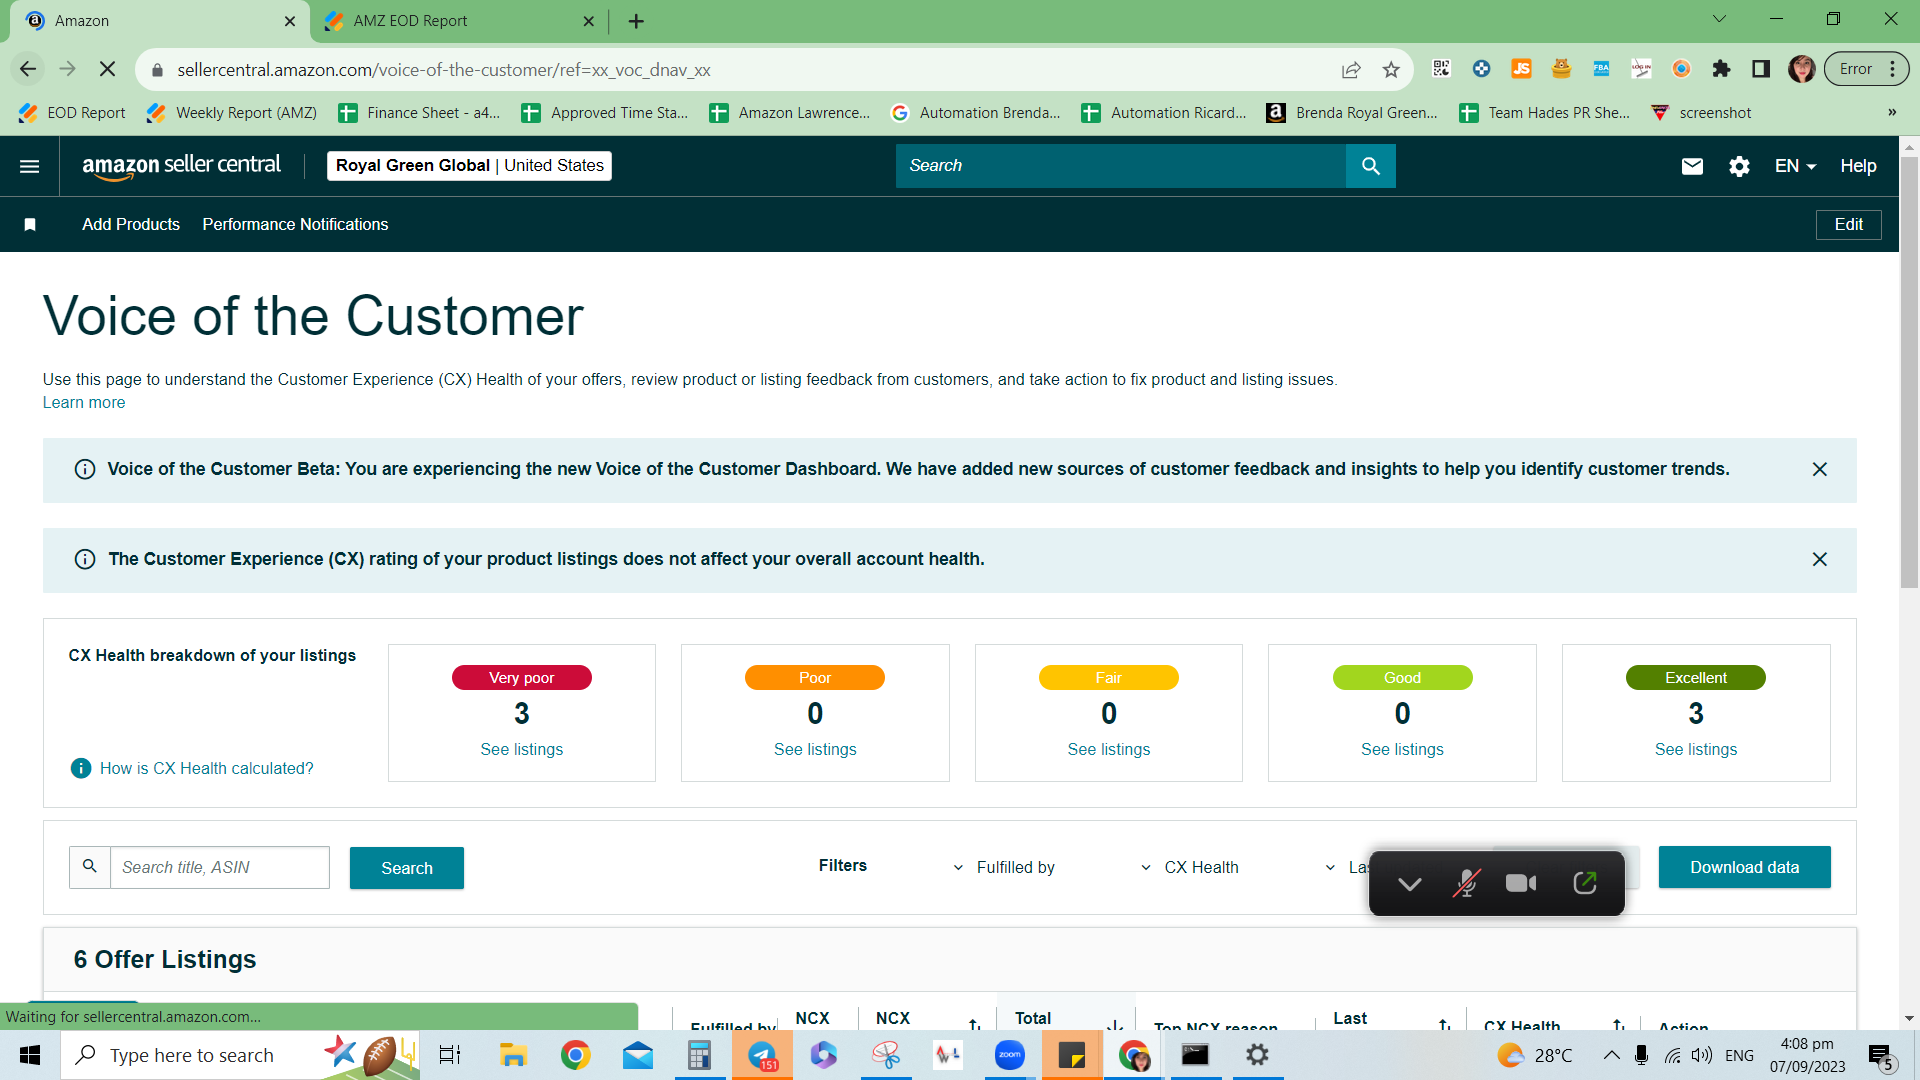
Task: Open the Royal Green Global marketplace switcher
Action: tap(469, 166)
